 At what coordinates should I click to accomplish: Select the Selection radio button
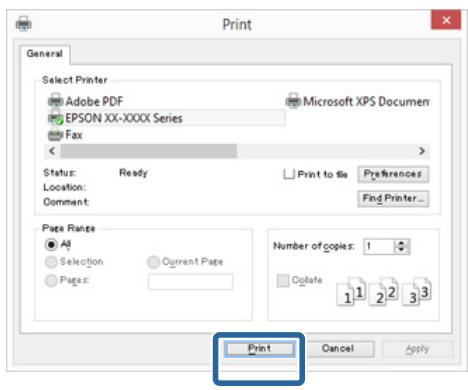[51, 262]
